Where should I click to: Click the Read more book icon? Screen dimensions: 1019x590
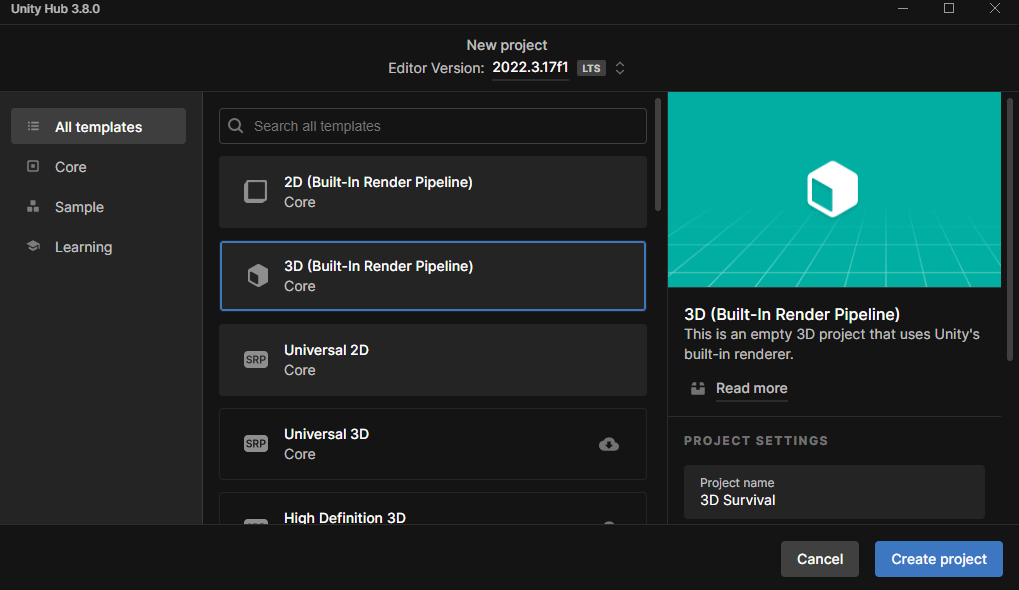pyautogui.click(x=697, y=388)
